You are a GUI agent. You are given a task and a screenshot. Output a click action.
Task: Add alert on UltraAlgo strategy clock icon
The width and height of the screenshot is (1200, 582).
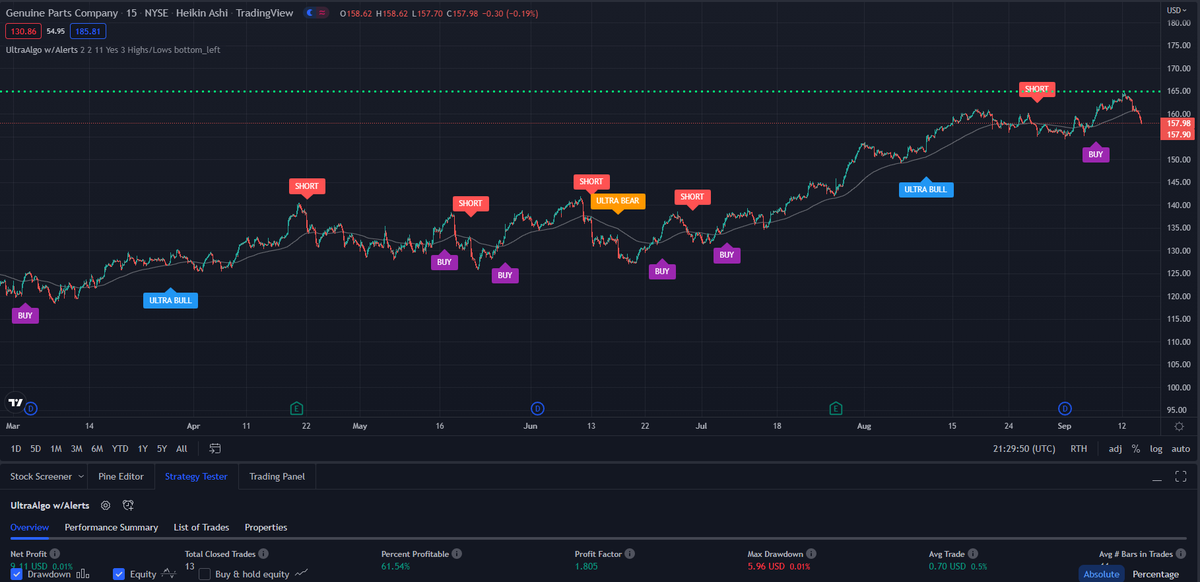click(x=128, y=506)
